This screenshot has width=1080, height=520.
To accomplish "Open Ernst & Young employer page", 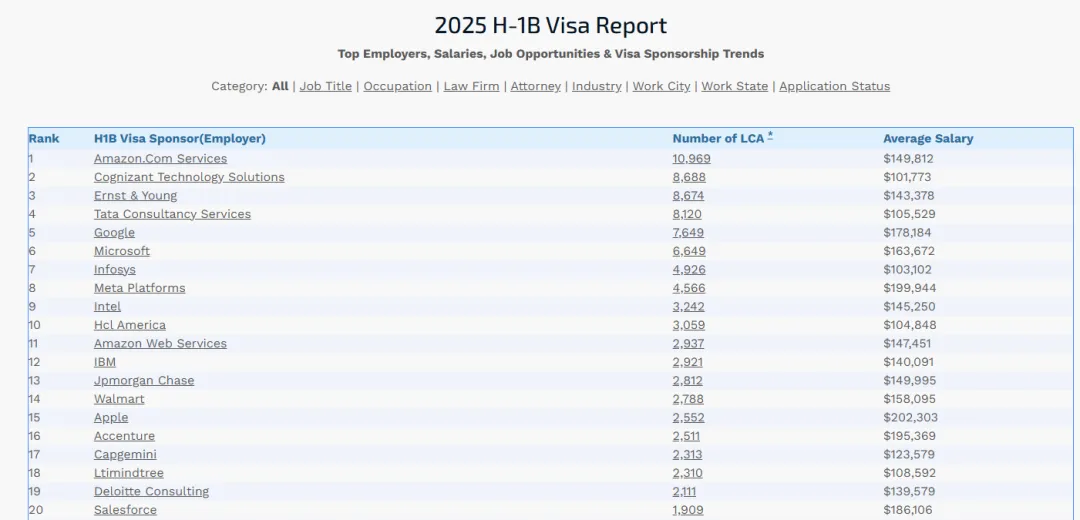I will (x=136, y=196).
